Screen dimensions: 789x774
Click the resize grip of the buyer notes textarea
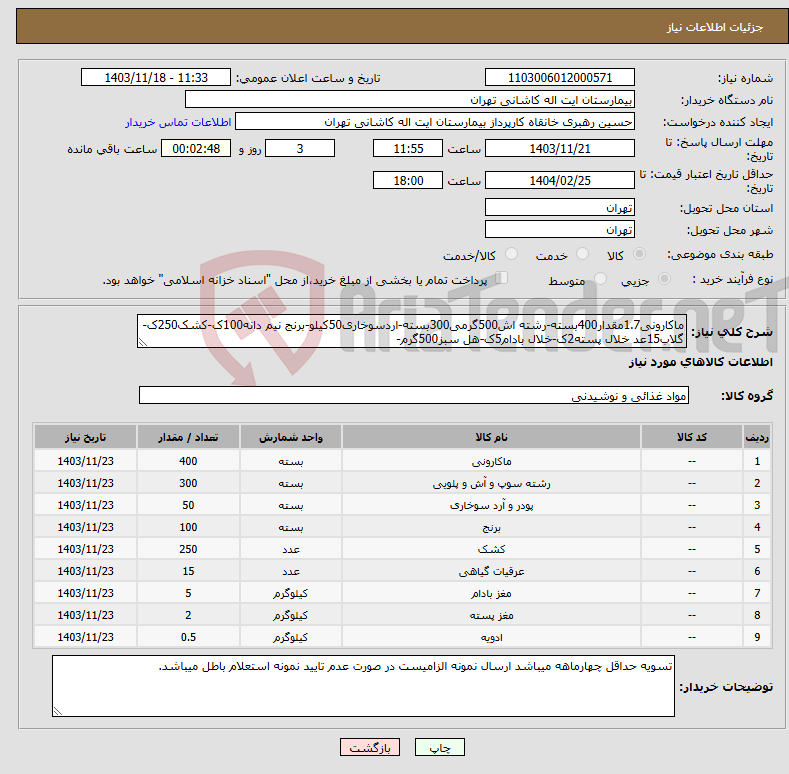click(x=57, y=711)
